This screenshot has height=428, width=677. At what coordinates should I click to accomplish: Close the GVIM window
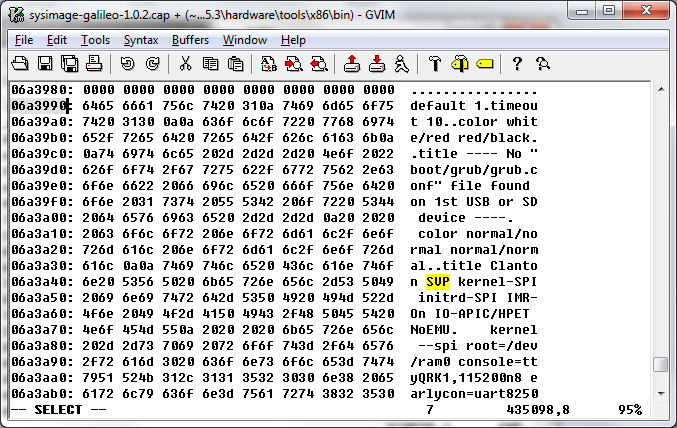(646, 11)
